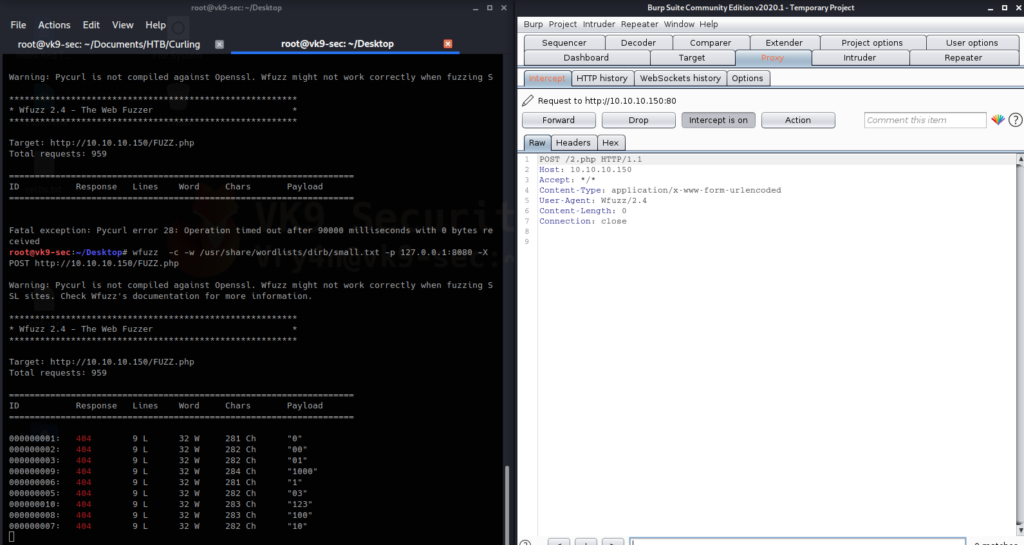Switch to the Decoder tab

pos(638,42)
